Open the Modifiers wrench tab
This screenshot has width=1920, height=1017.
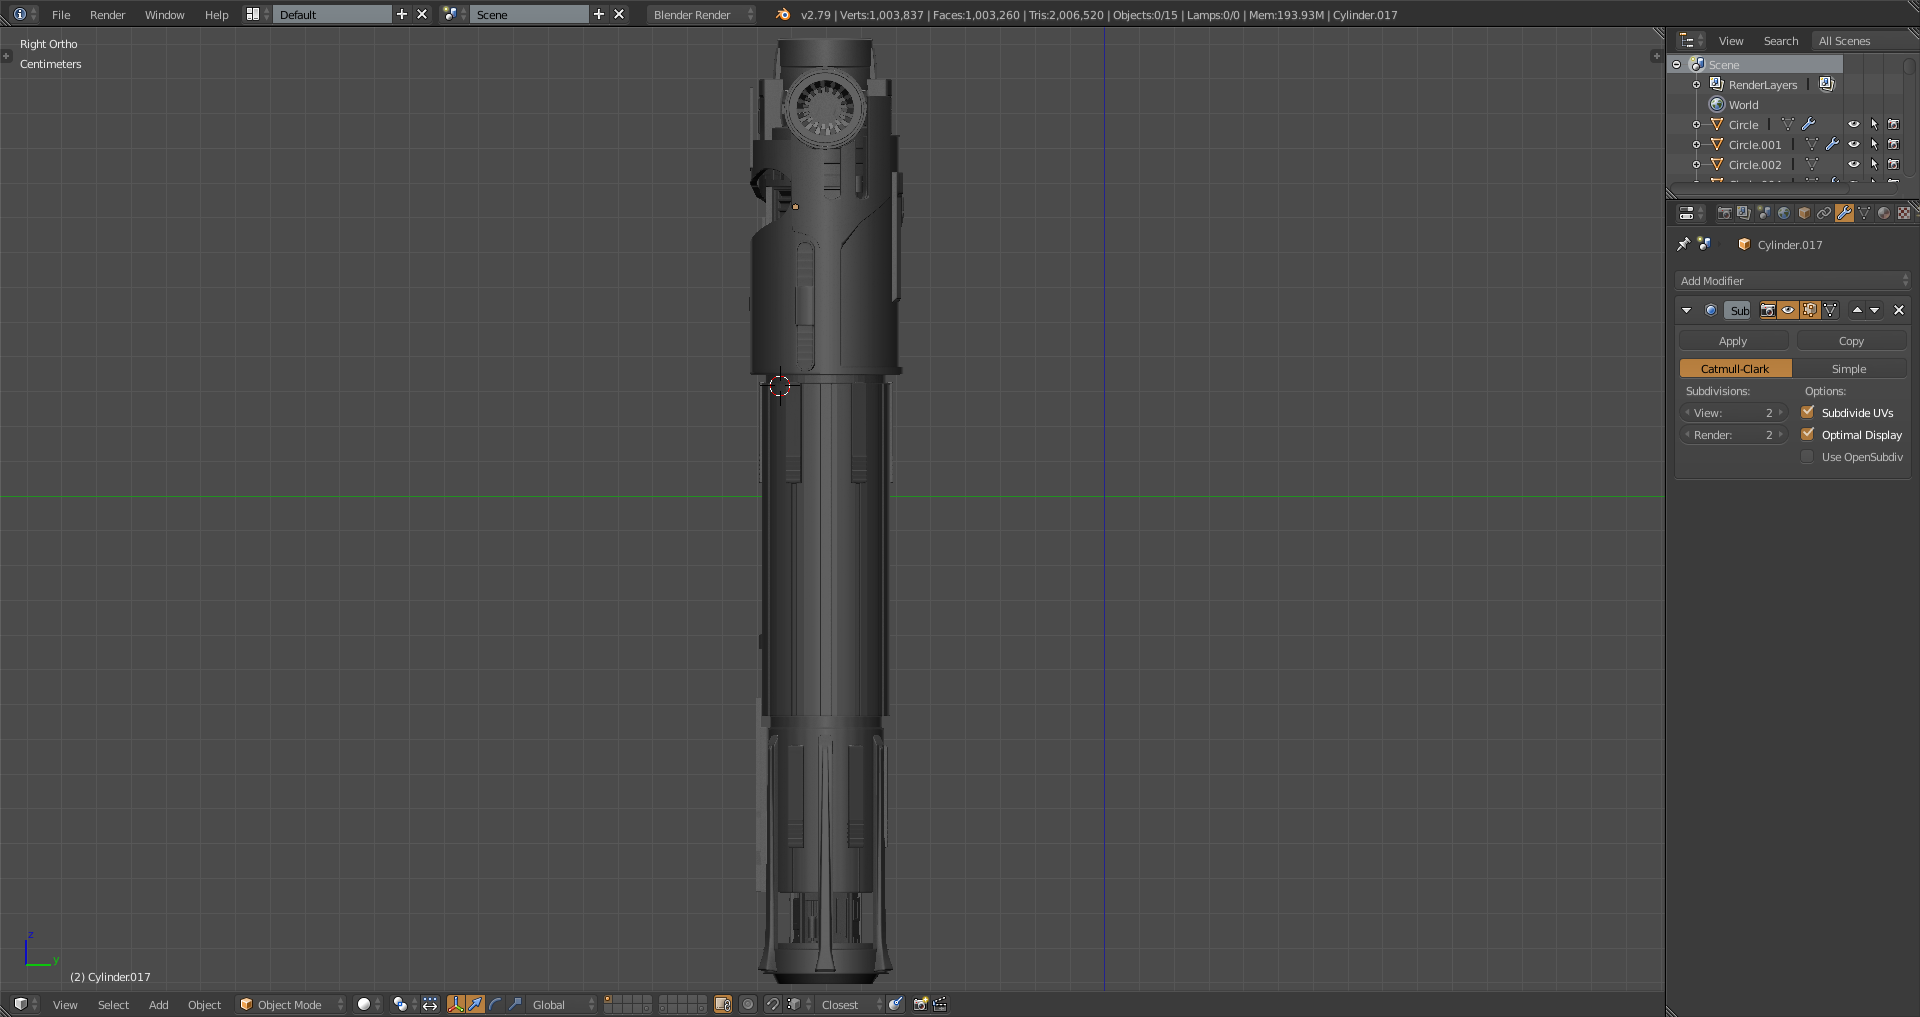[1844, 213]
